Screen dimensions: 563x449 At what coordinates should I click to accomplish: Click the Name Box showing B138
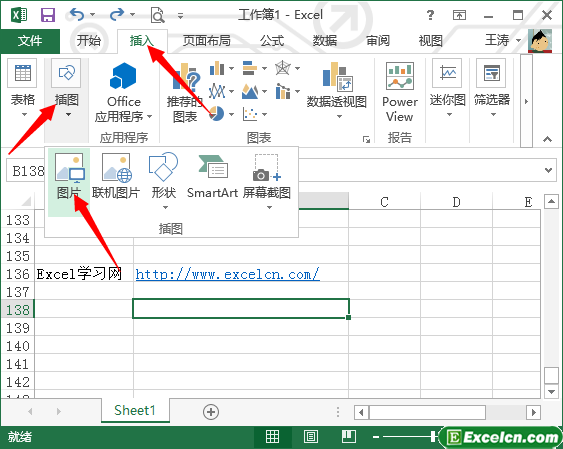[26, 171]
